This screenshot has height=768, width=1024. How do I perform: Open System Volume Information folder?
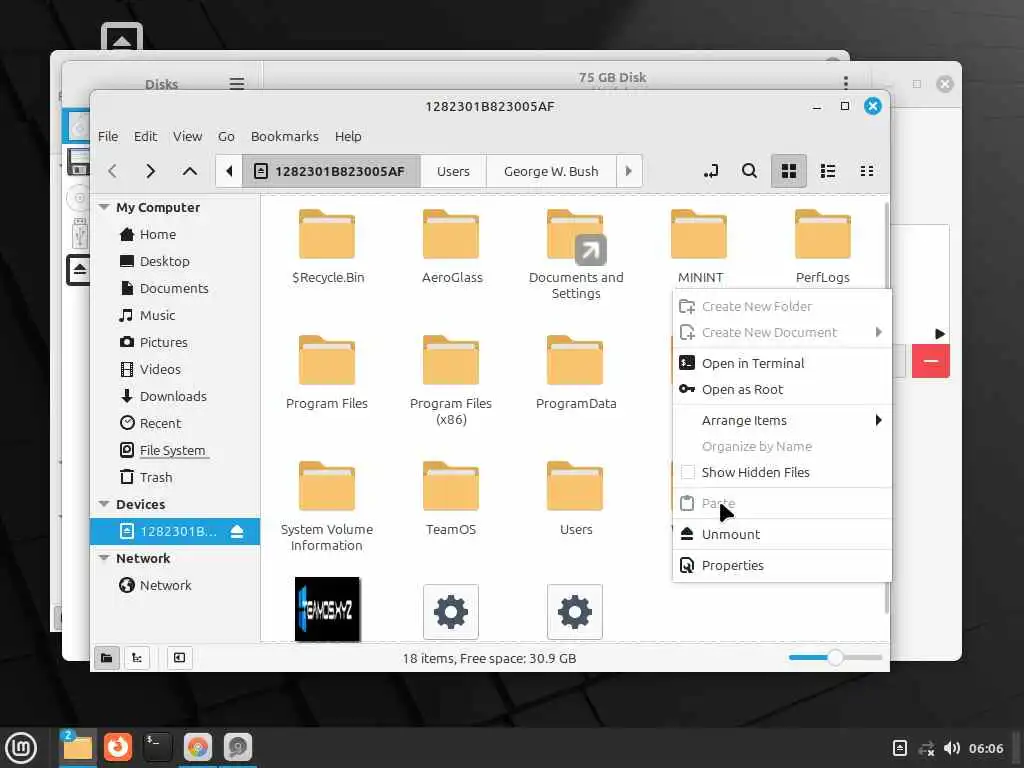coord(327,507)
